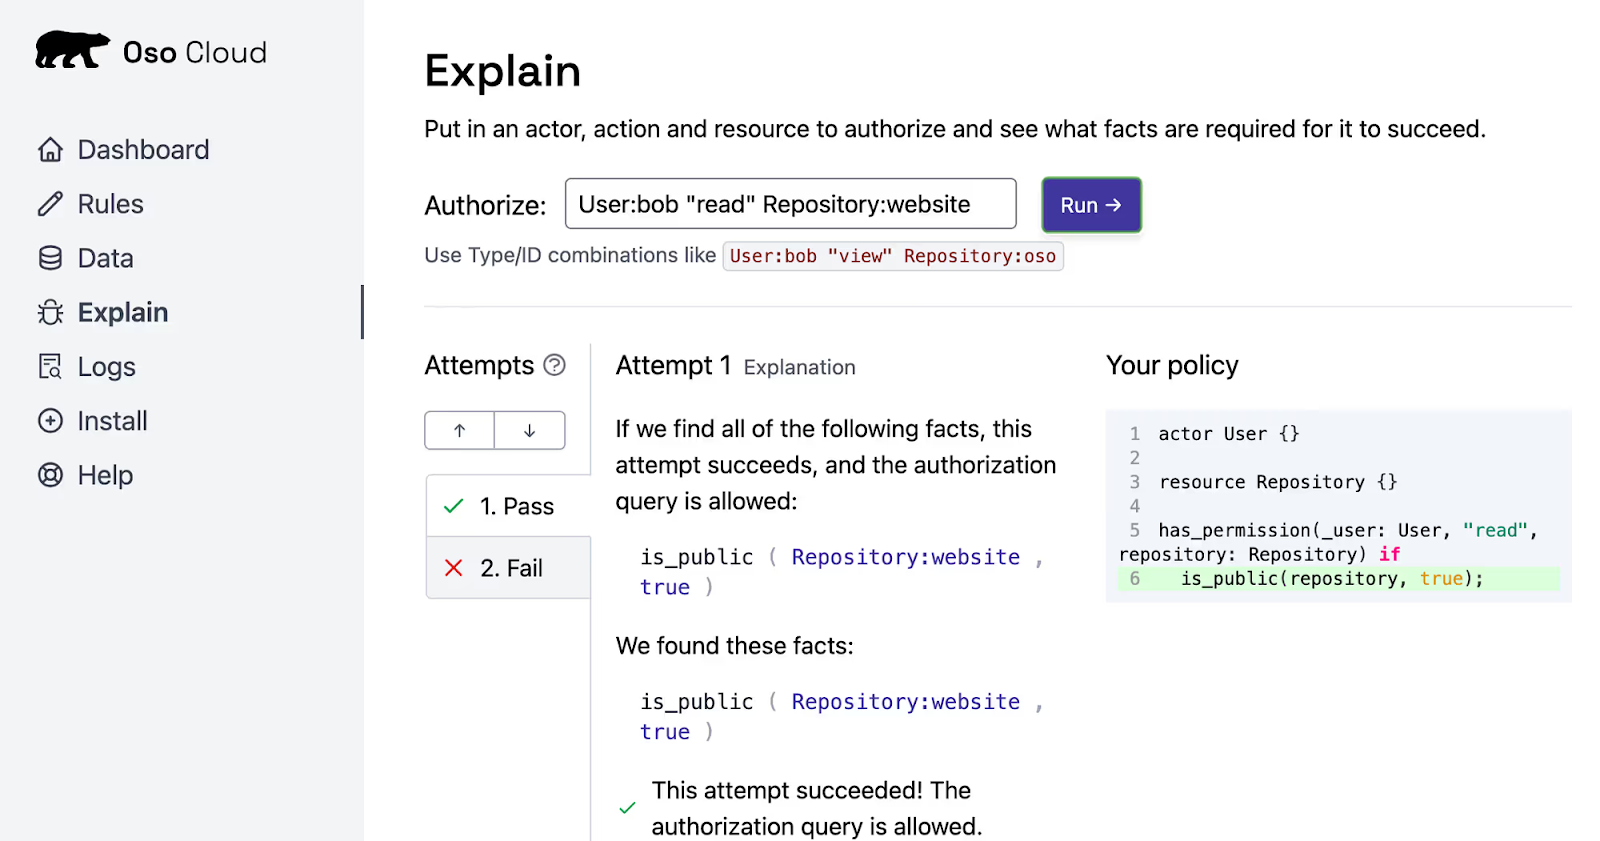Click the Logs file-search icon
The image size is (1600, 841).
50,367
